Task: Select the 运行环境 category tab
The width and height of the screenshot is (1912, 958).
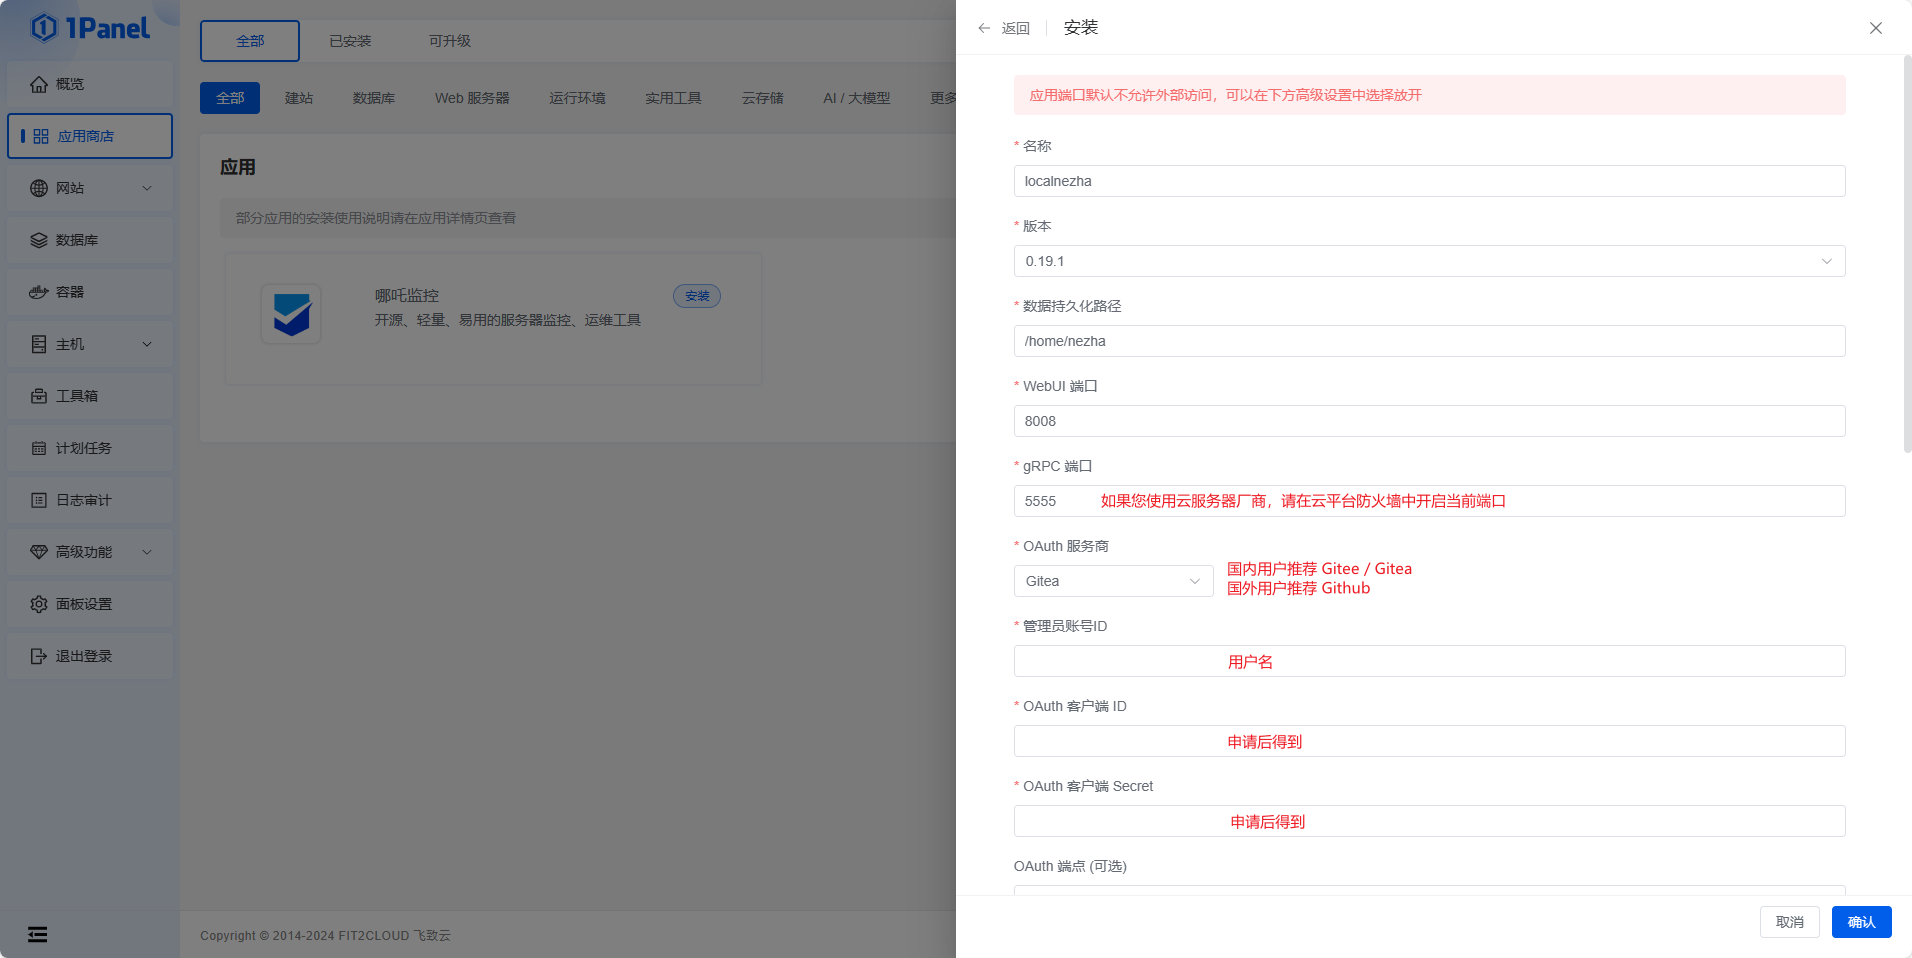Action: tap(577, 98)
